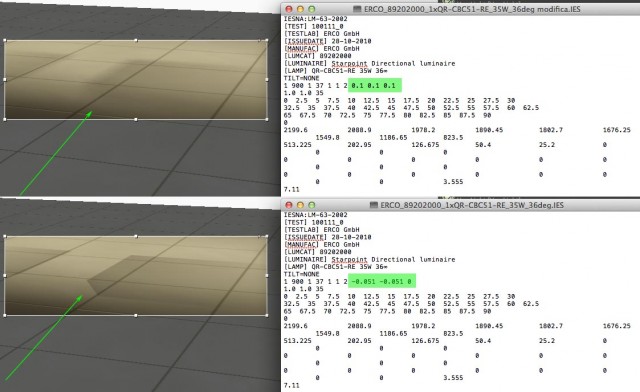
Task: Click '[LAMP] QR-CBC51-RE 35W' line in modifica.IES
Action: click(336, 71)
